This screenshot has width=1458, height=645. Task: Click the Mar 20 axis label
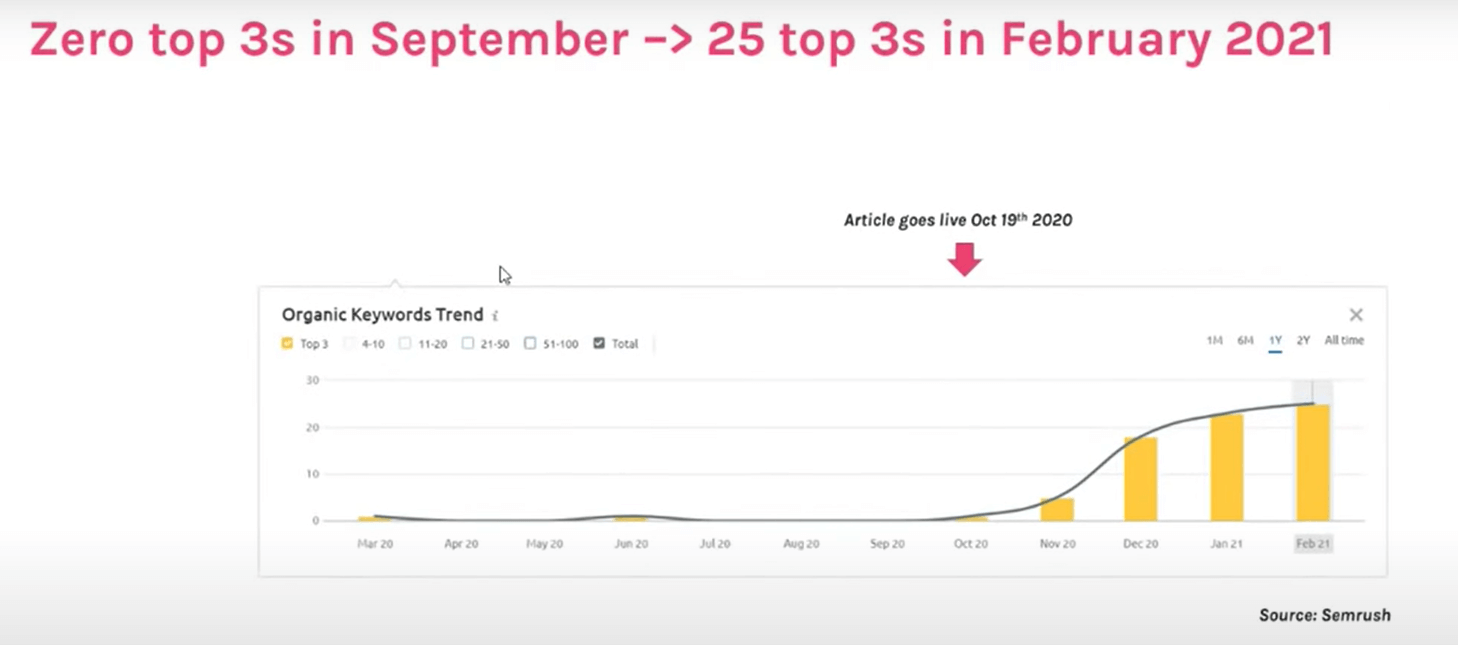[x=375, y=544]
